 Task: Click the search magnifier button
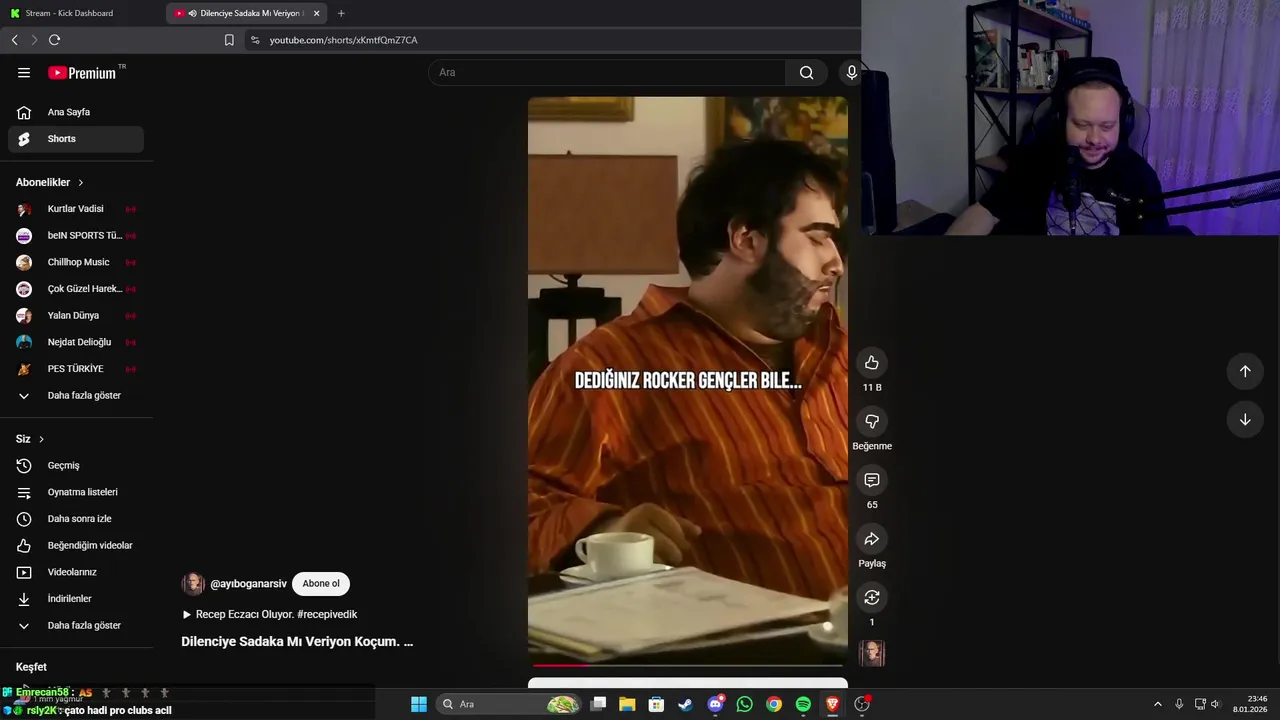[806, 72]
